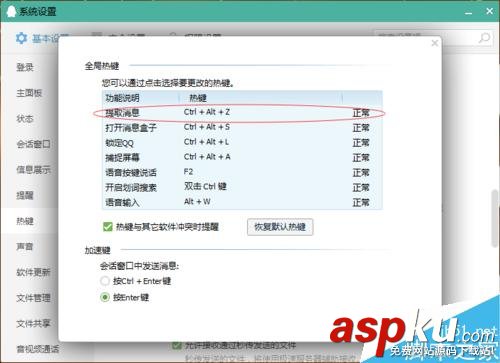
Task: Click the search magnifier icon in settings
Action: click(x=484, y=38)
